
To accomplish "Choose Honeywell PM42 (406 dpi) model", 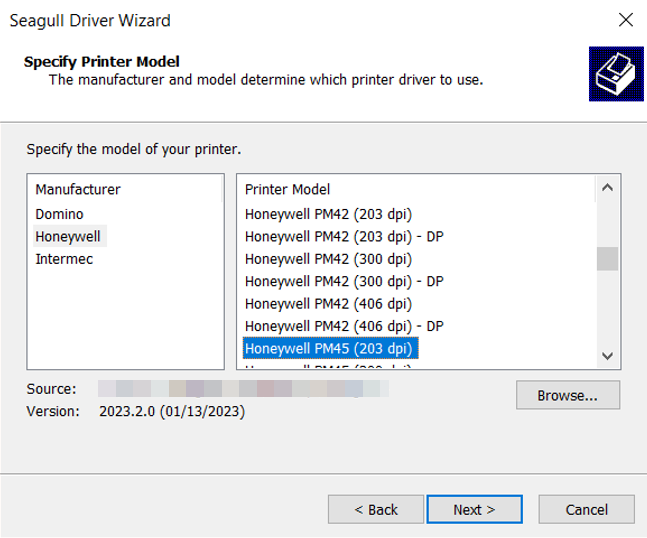I will tap(328, 304).
